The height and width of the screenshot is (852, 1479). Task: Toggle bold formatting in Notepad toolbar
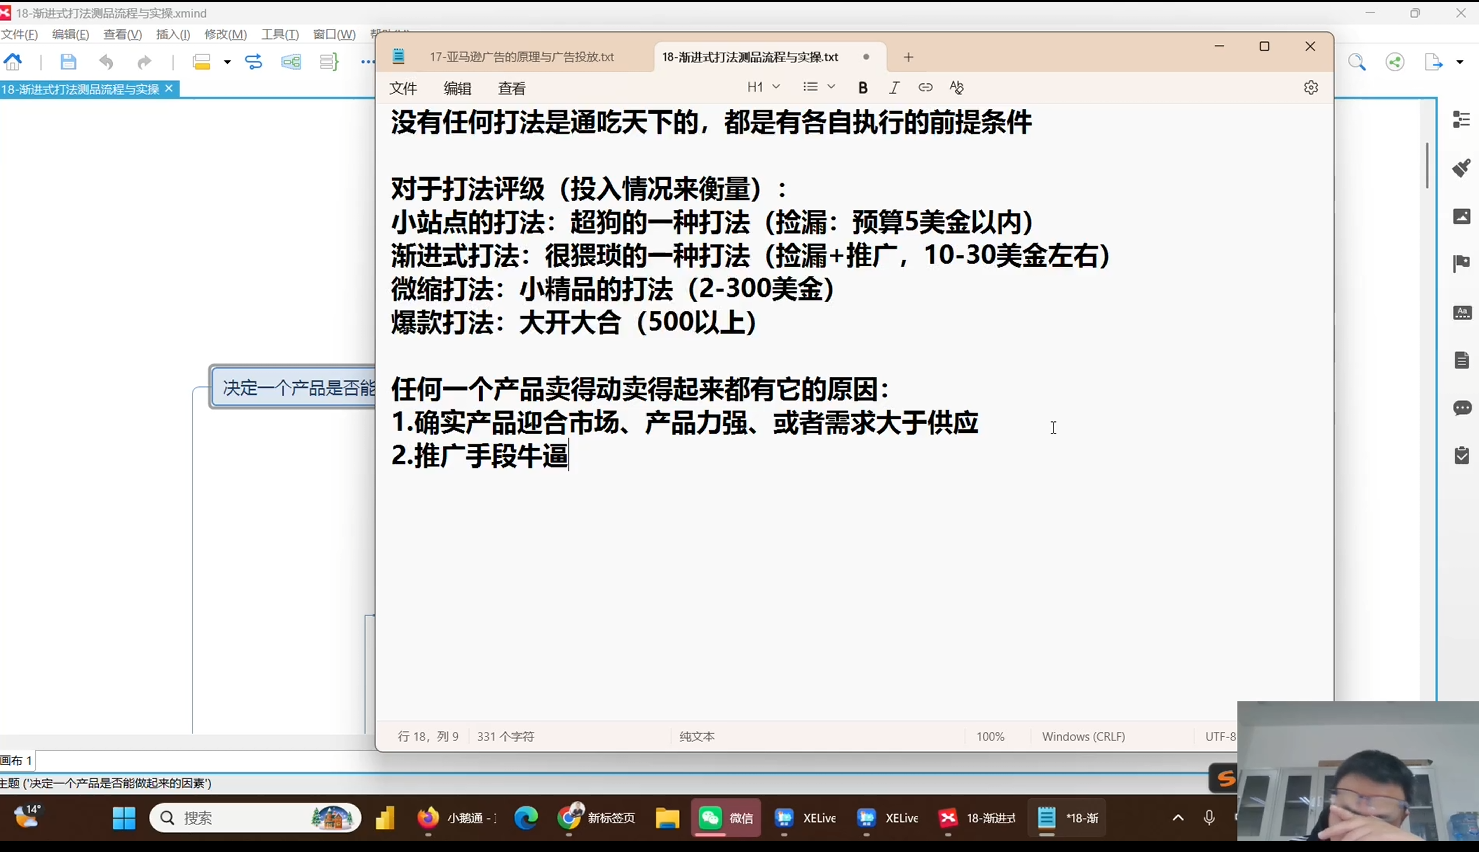tap(863, 88)
